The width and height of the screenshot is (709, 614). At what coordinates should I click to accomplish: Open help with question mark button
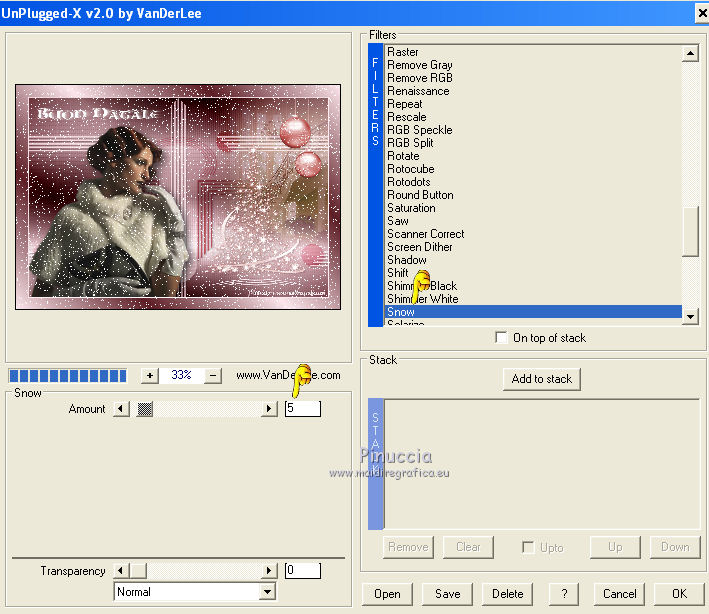564,594
